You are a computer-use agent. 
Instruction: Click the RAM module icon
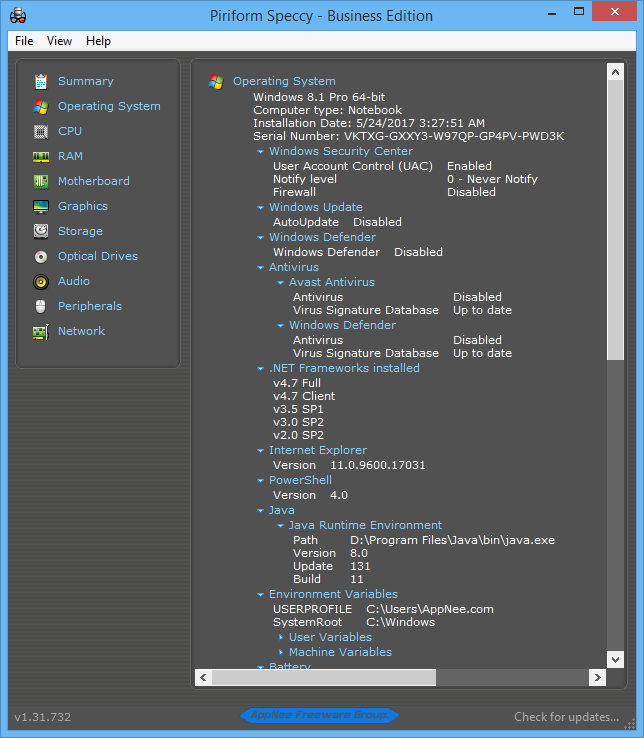point(41,156)
